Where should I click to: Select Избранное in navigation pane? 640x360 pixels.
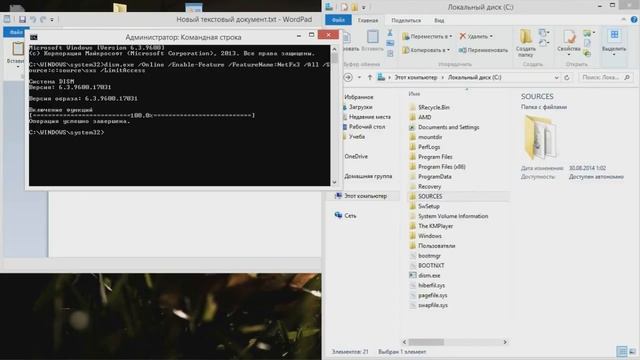[x=358, y=97]
